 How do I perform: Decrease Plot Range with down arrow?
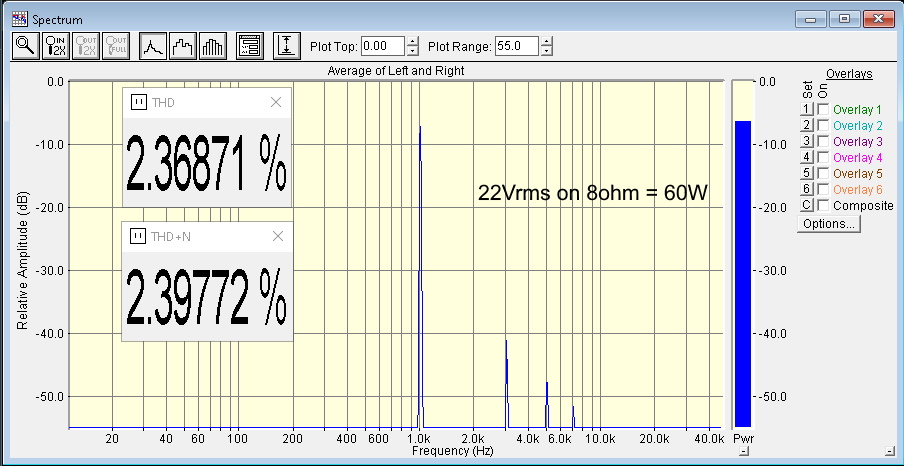pyautogui.click(x=546, y=51)
